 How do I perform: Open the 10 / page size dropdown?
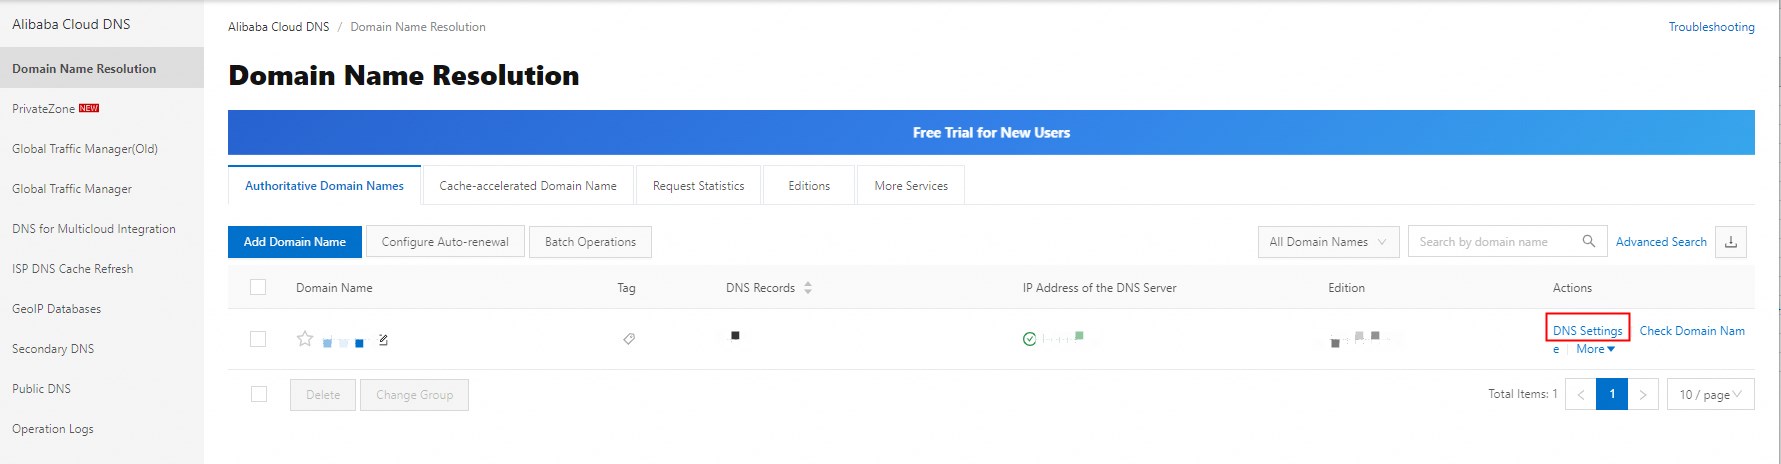(1710, 394)
